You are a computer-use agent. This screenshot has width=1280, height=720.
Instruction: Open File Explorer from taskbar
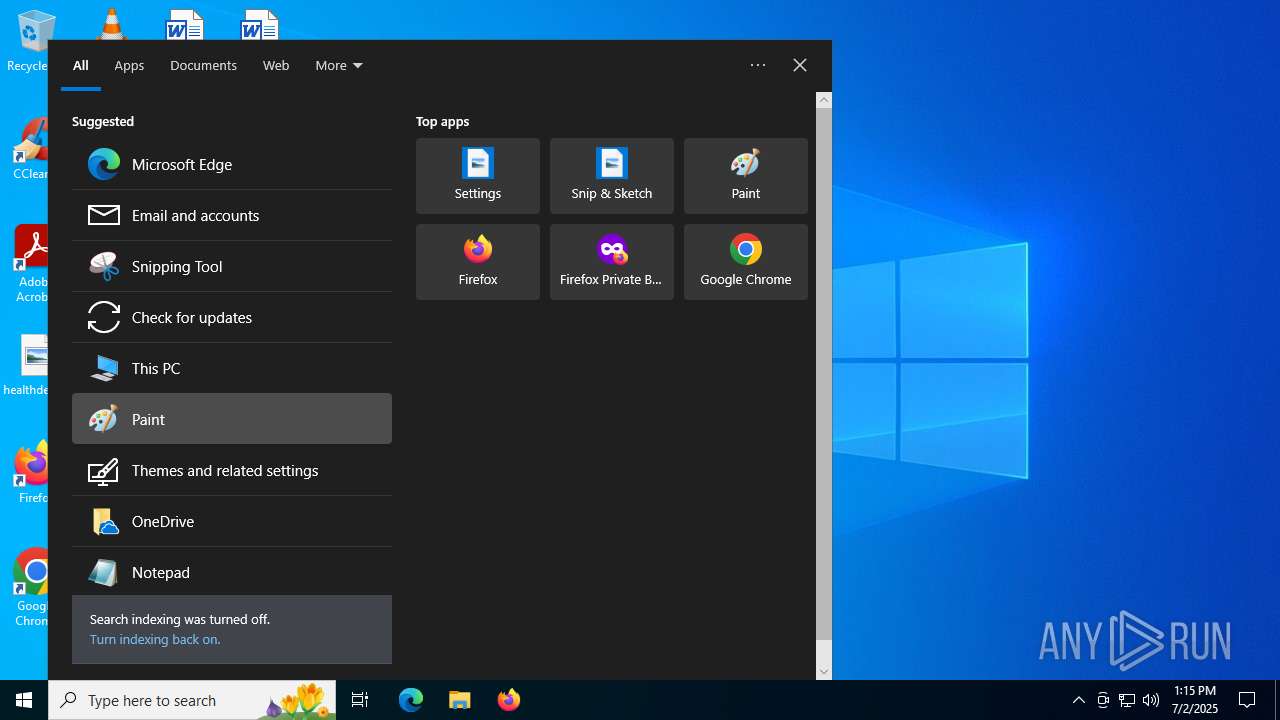[460, 700]
